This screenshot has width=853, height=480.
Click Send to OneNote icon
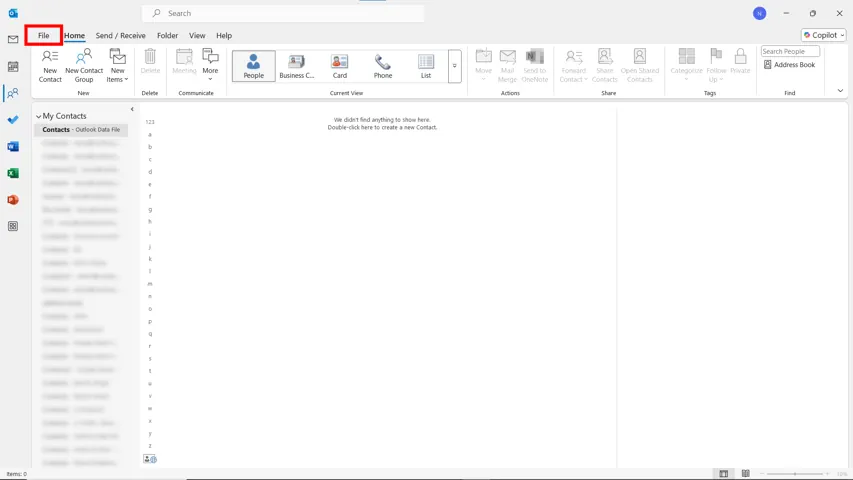[535, 65]
